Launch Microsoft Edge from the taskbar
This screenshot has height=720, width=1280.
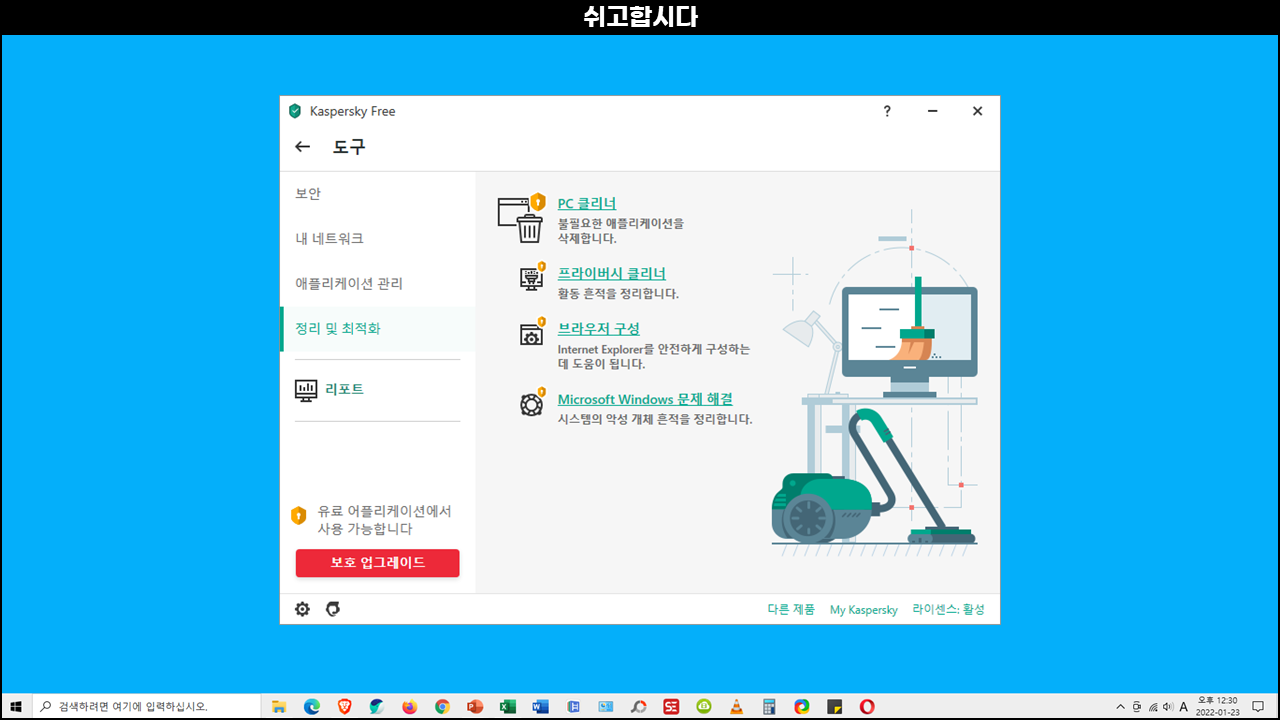tap(312, 707)
